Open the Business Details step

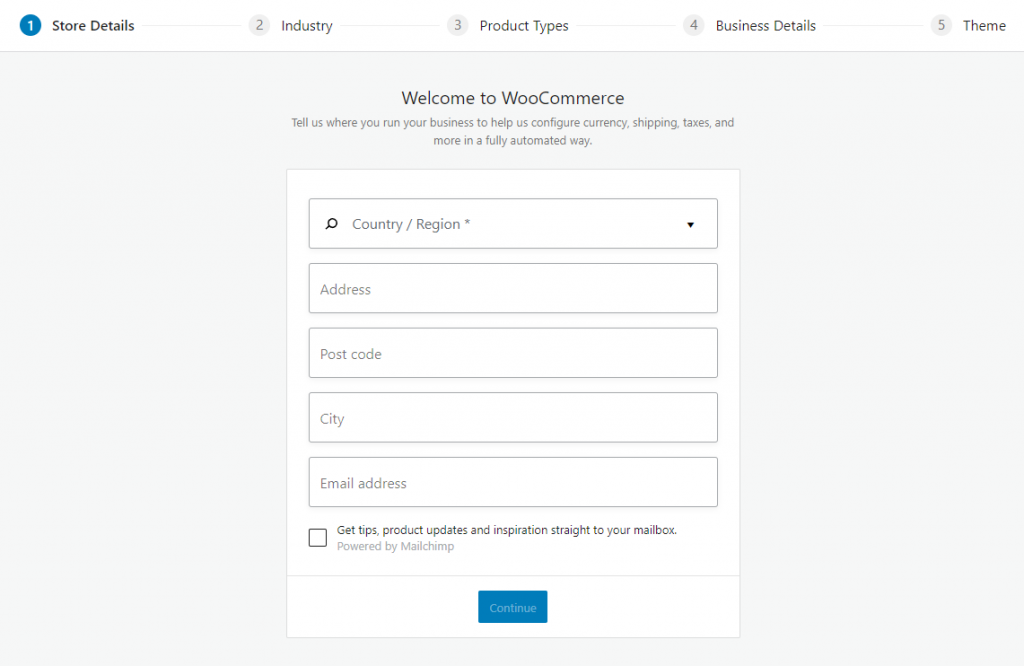(766, 26)
